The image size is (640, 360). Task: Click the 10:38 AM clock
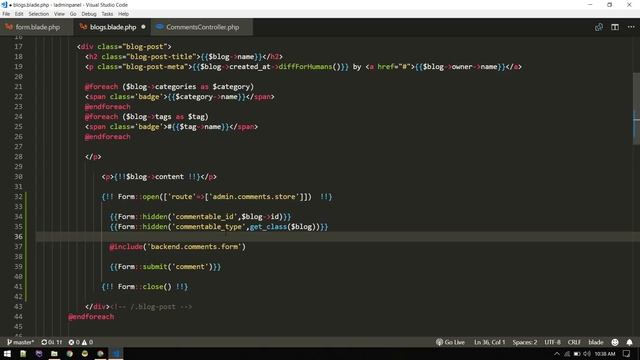605,353
